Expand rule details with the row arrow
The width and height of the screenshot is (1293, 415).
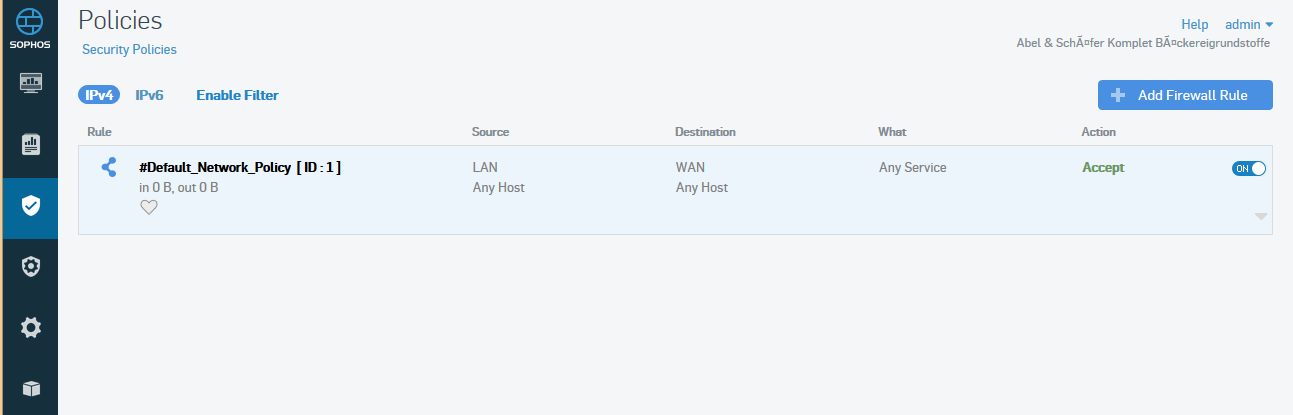(1261, 216)
